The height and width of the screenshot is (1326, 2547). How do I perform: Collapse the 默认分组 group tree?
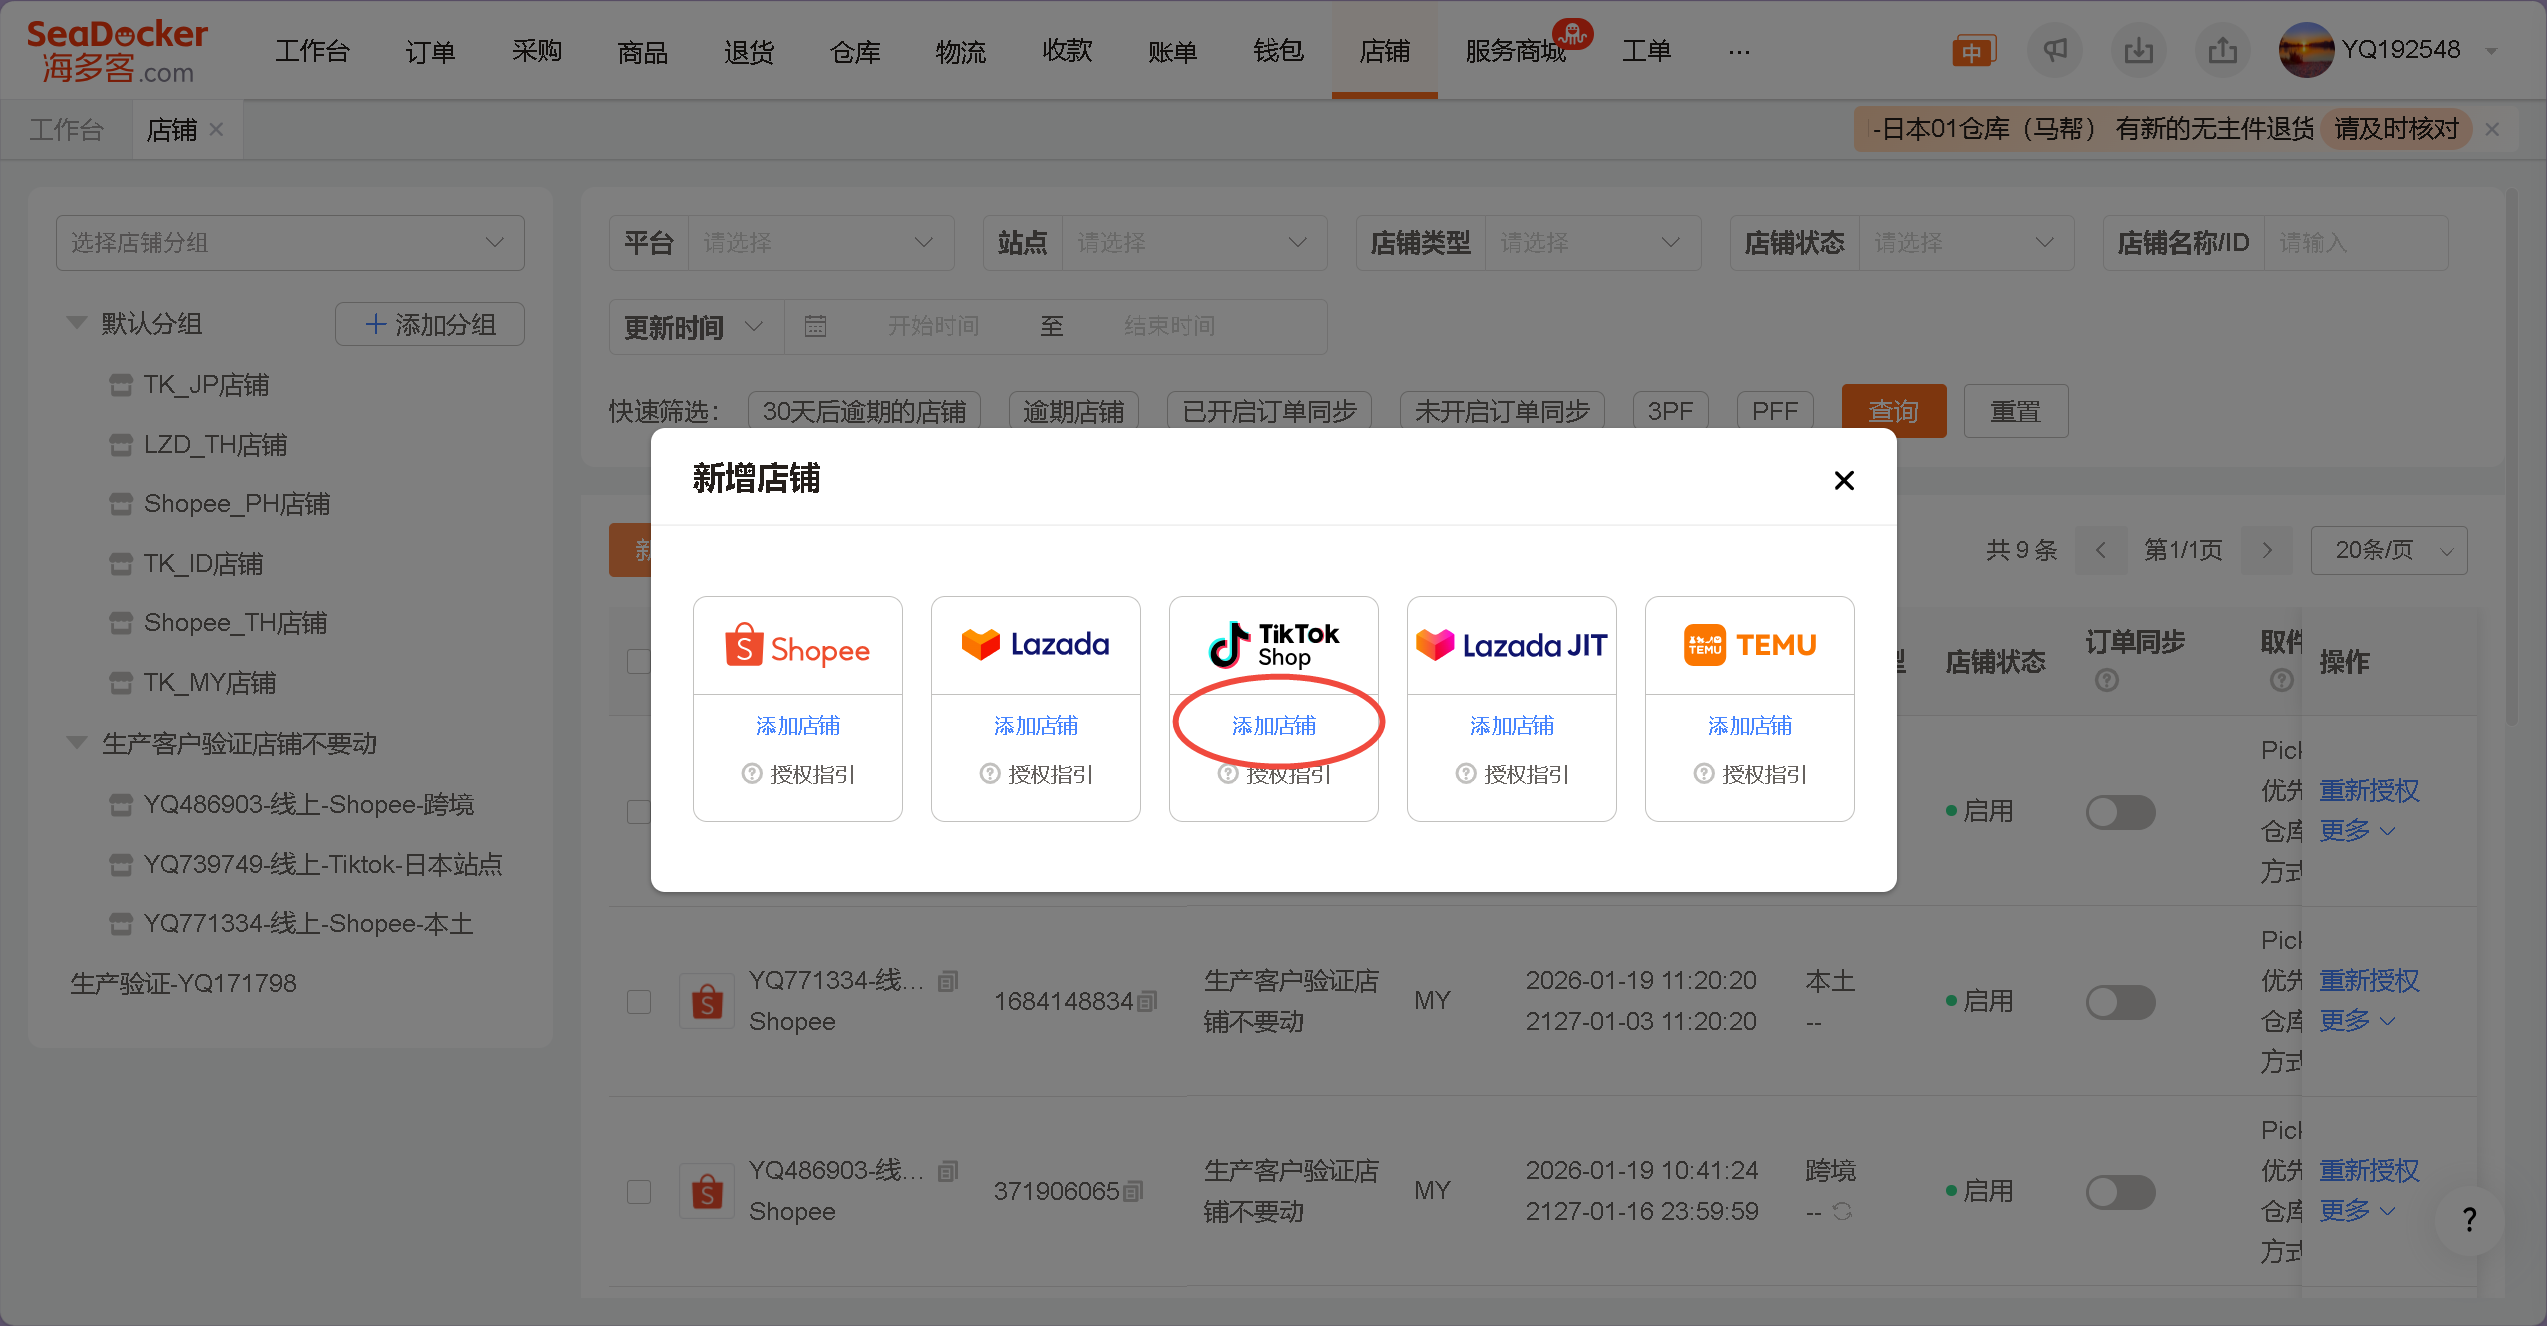pyautogui.click(x=76, y=322)
